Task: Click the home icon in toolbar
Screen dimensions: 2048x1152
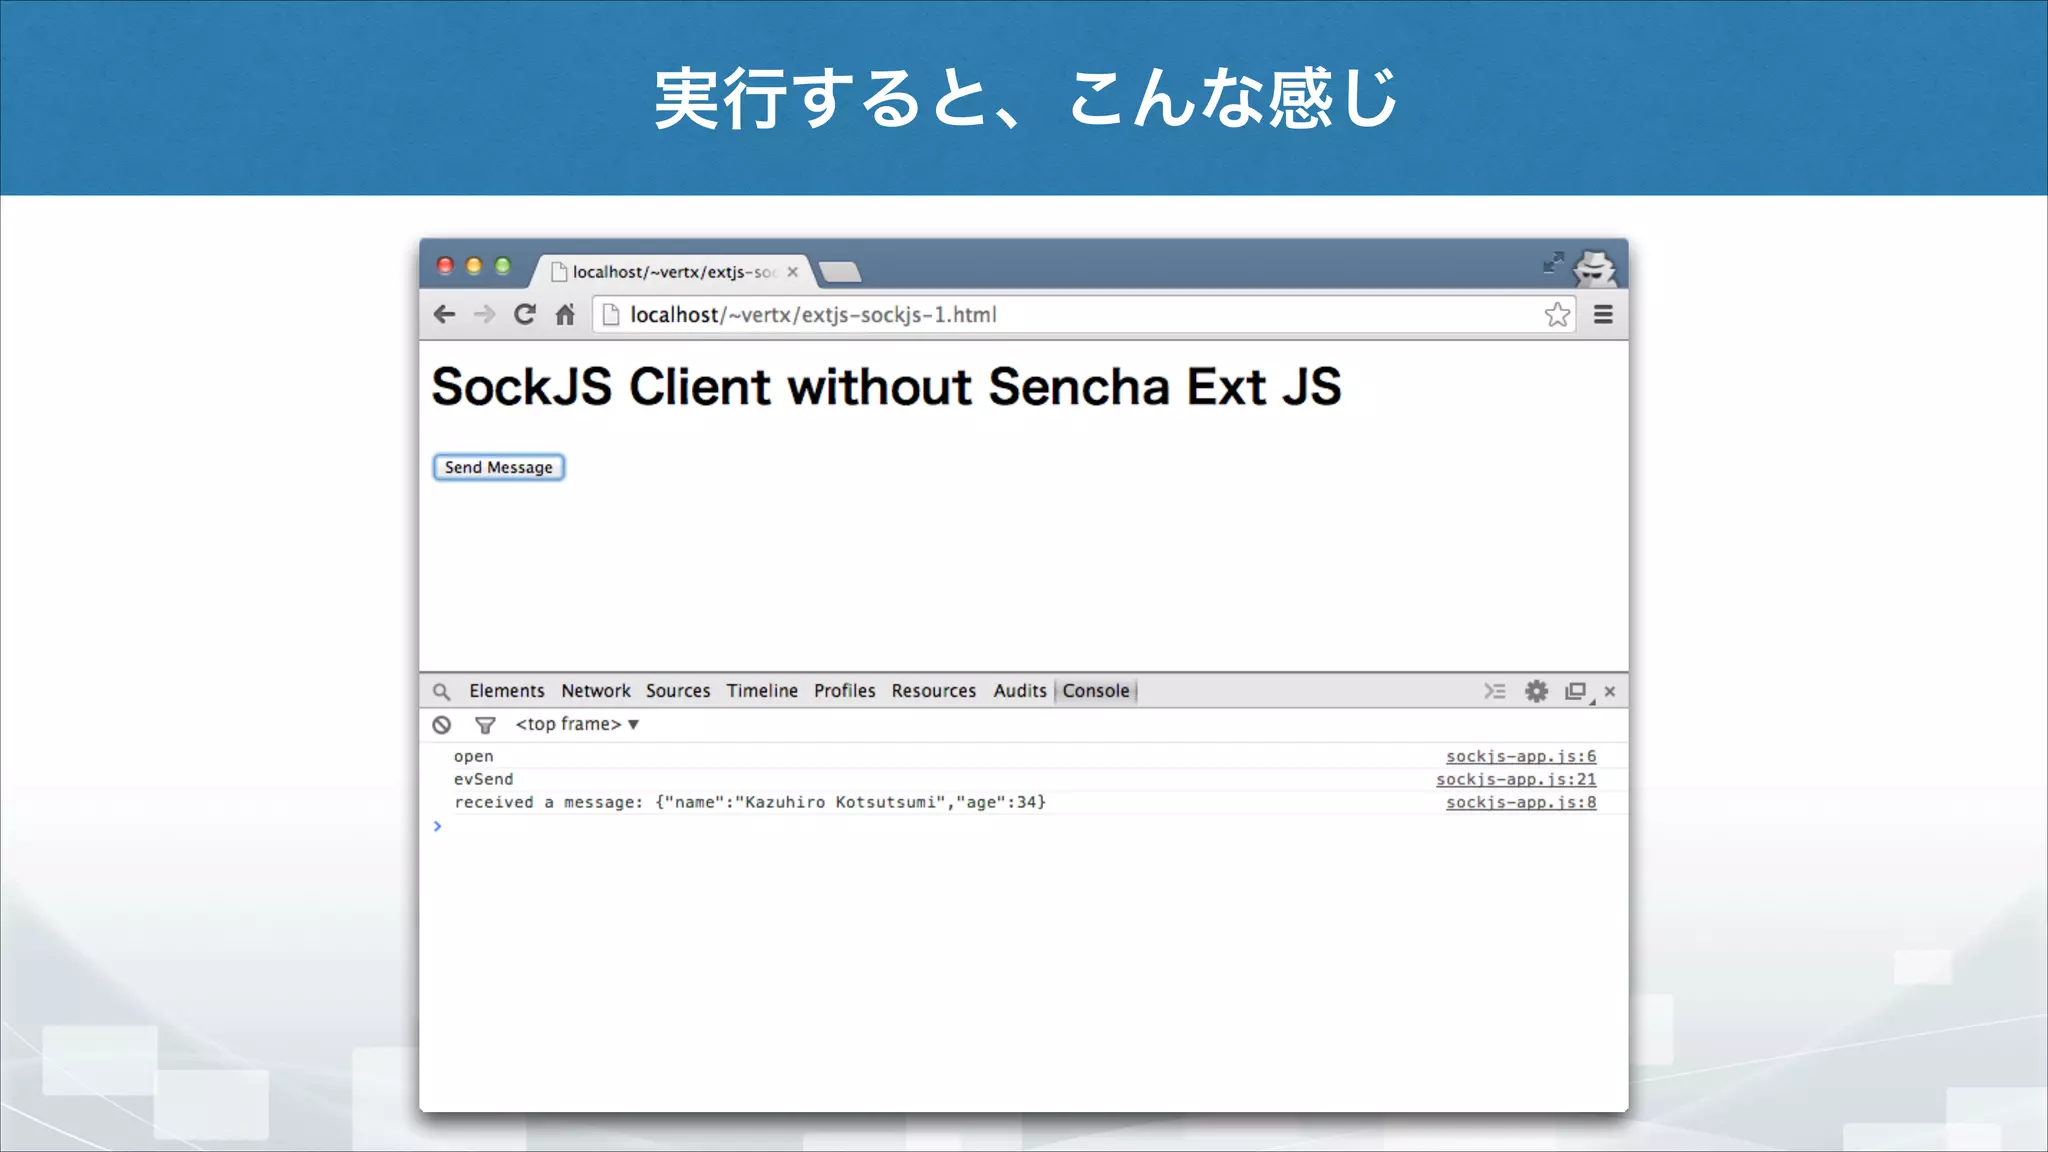Action: 565,315
